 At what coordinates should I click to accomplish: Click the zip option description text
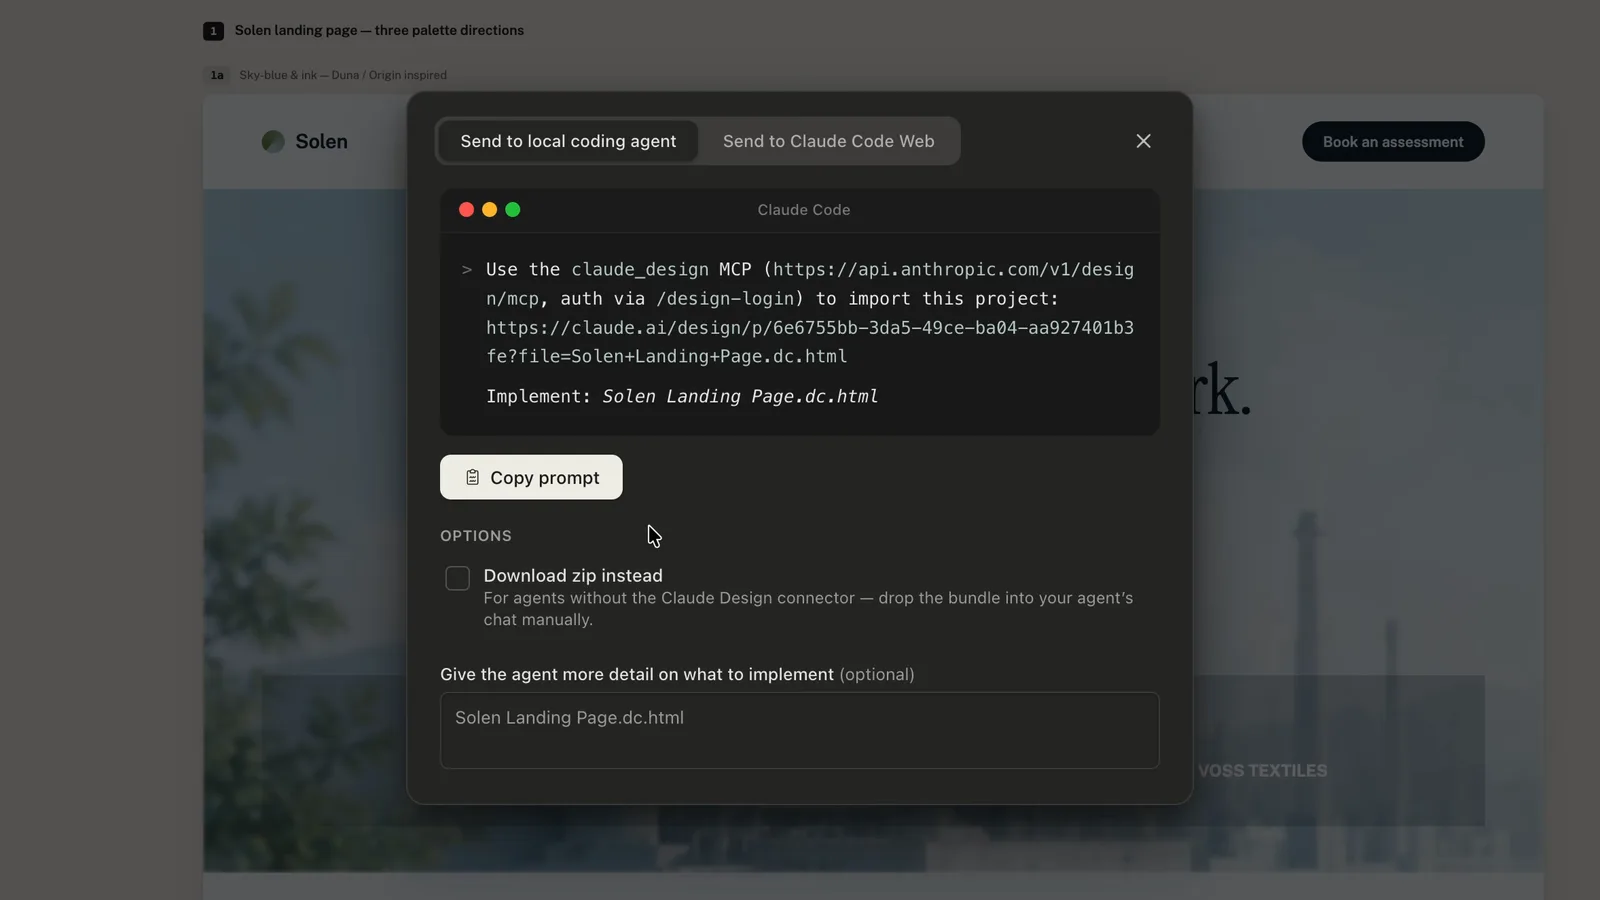coord(808,609)
